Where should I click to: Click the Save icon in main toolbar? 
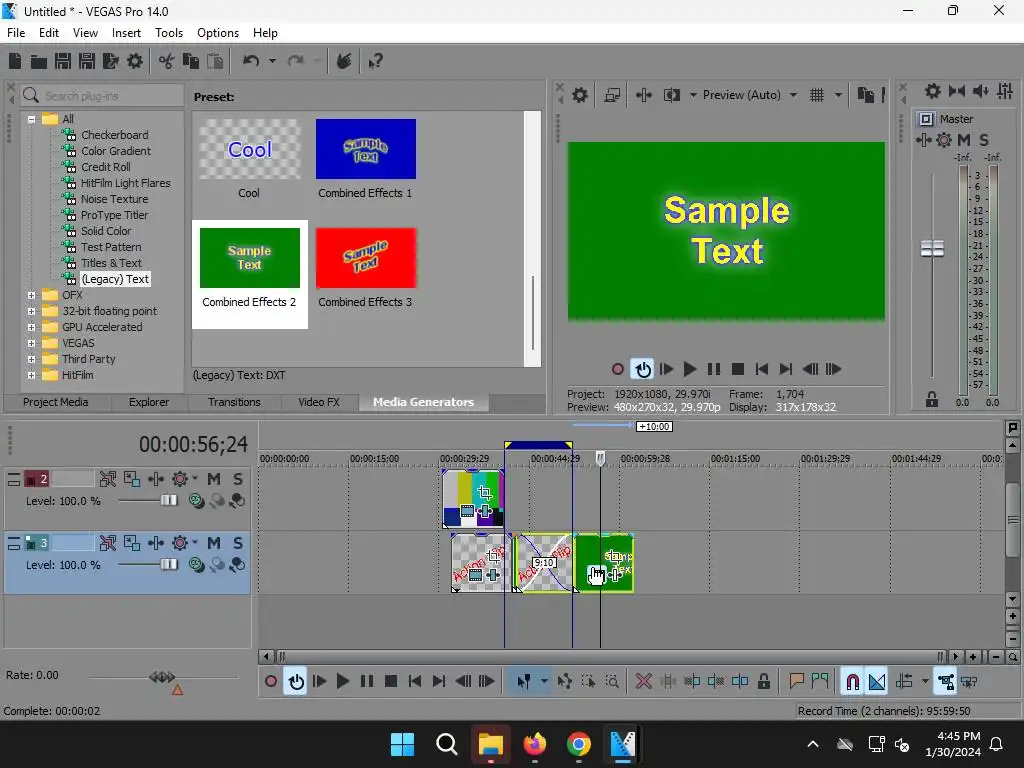click(x=63, y=61)
